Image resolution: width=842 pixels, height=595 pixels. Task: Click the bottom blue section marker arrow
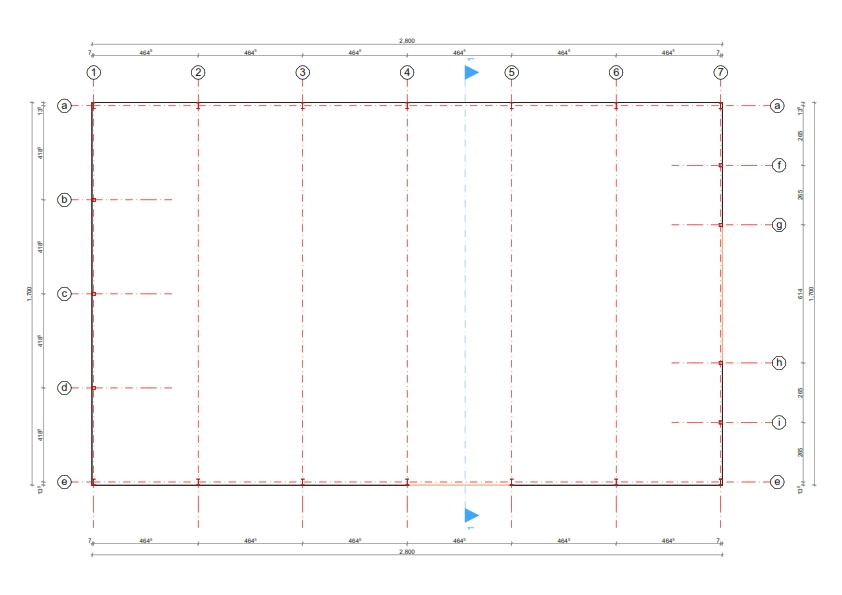(x=472, y=516)
